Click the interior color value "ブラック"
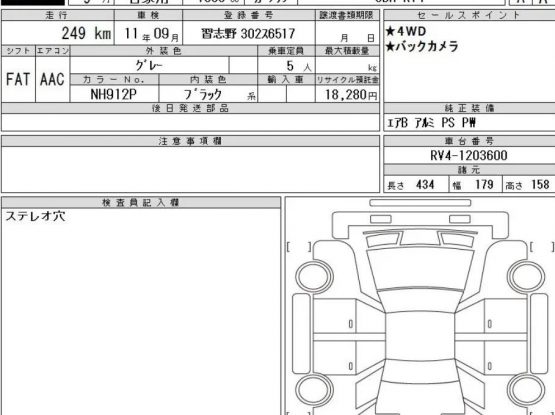555x415 pixels. coord(203,94)
